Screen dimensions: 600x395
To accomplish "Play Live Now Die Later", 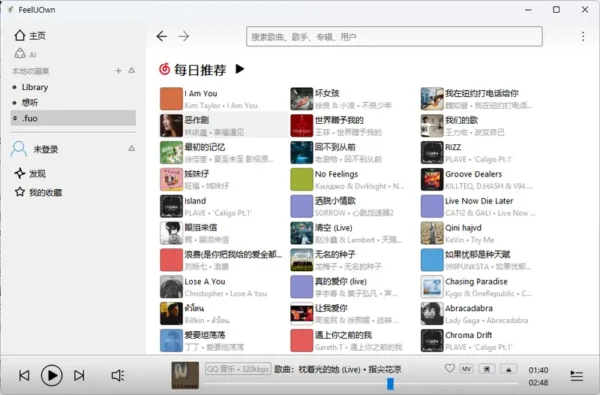I will [x=484, y=206].
